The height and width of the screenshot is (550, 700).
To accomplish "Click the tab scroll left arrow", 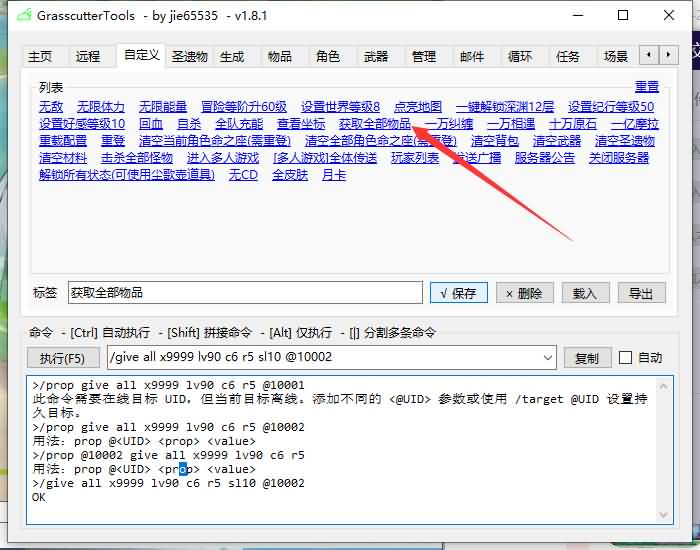I will click(650, 56).
